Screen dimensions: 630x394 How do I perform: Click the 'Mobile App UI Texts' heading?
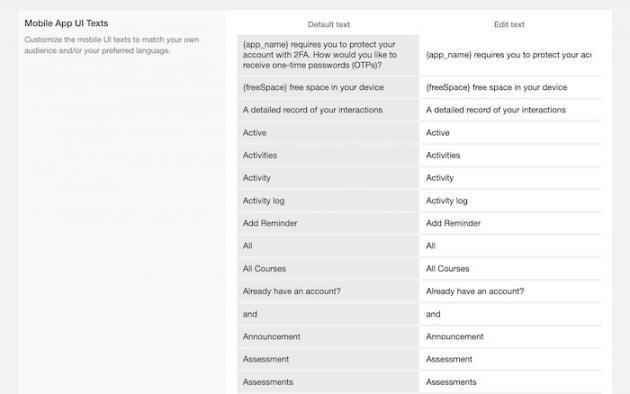pyautogui.click(x=66, y=23)
